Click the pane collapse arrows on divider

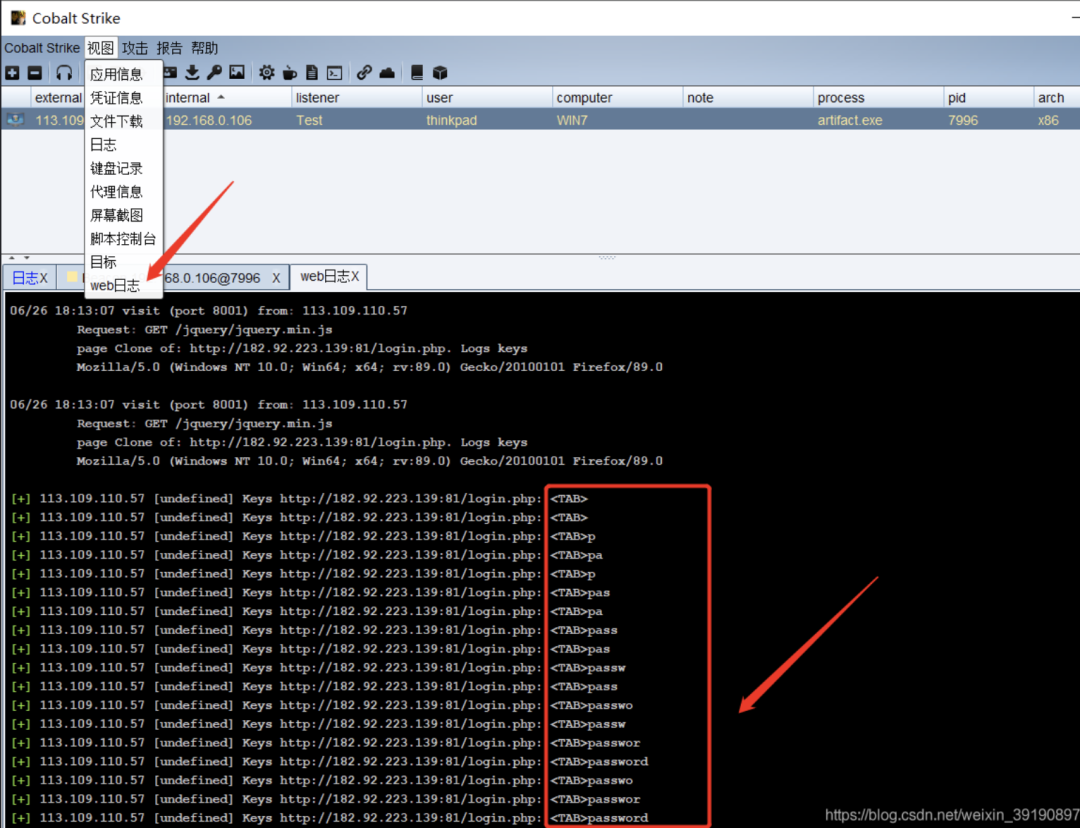click(19, 257)
